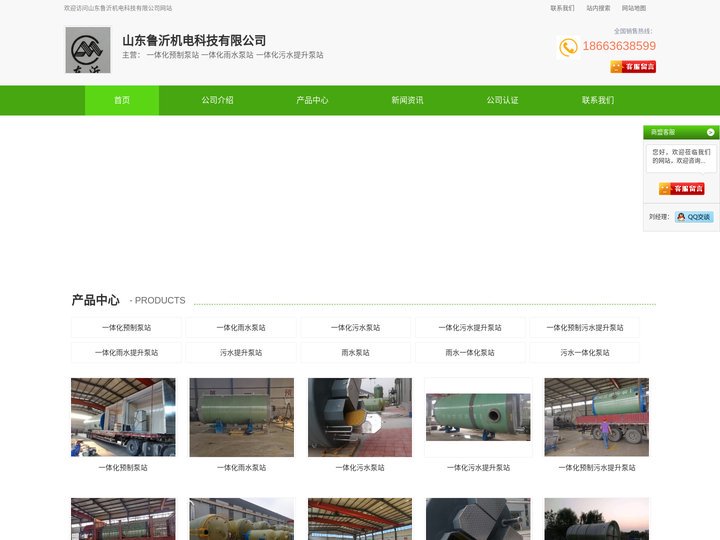The width and height of the screenshot is (720, 540).
Task: Open the 一体化雨水泵站 product photo
Action: pyautogui.click(x=242, y=417)
